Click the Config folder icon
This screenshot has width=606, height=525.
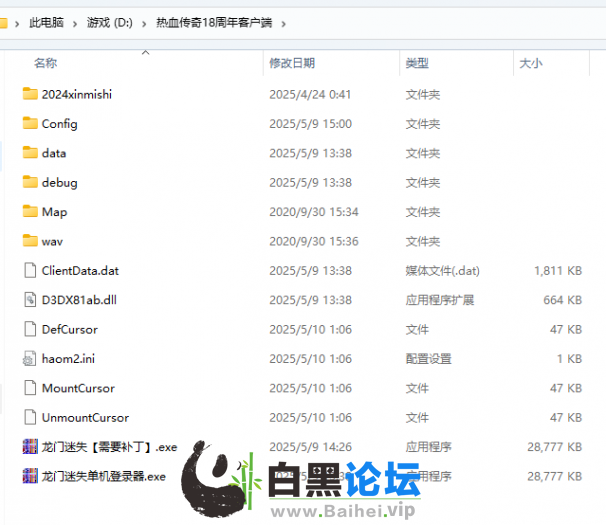(x=30, y=123)
